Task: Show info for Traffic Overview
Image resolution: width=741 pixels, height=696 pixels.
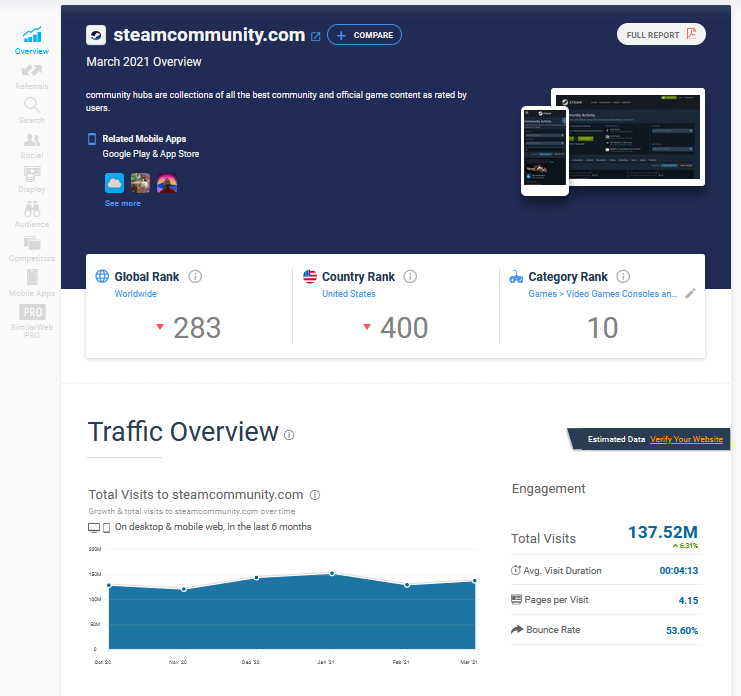Action: 289,435
